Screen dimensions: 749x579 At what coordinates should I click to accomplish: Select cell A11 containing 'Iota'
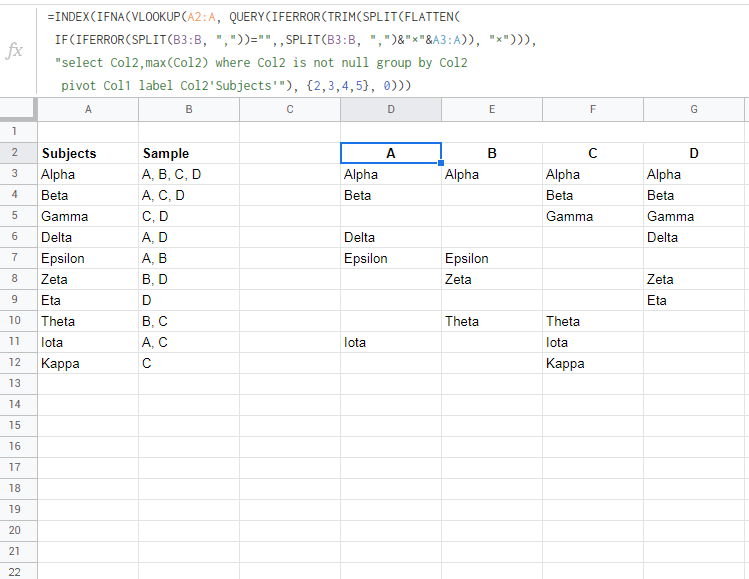[x=88, y=342]
